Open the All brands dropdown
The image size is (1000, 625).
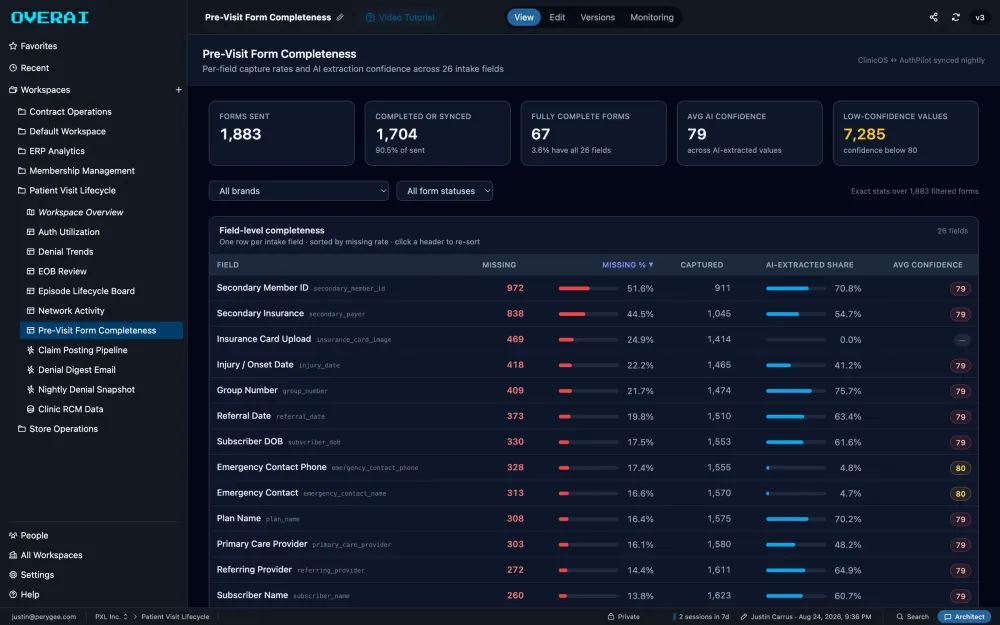point(298,191)
